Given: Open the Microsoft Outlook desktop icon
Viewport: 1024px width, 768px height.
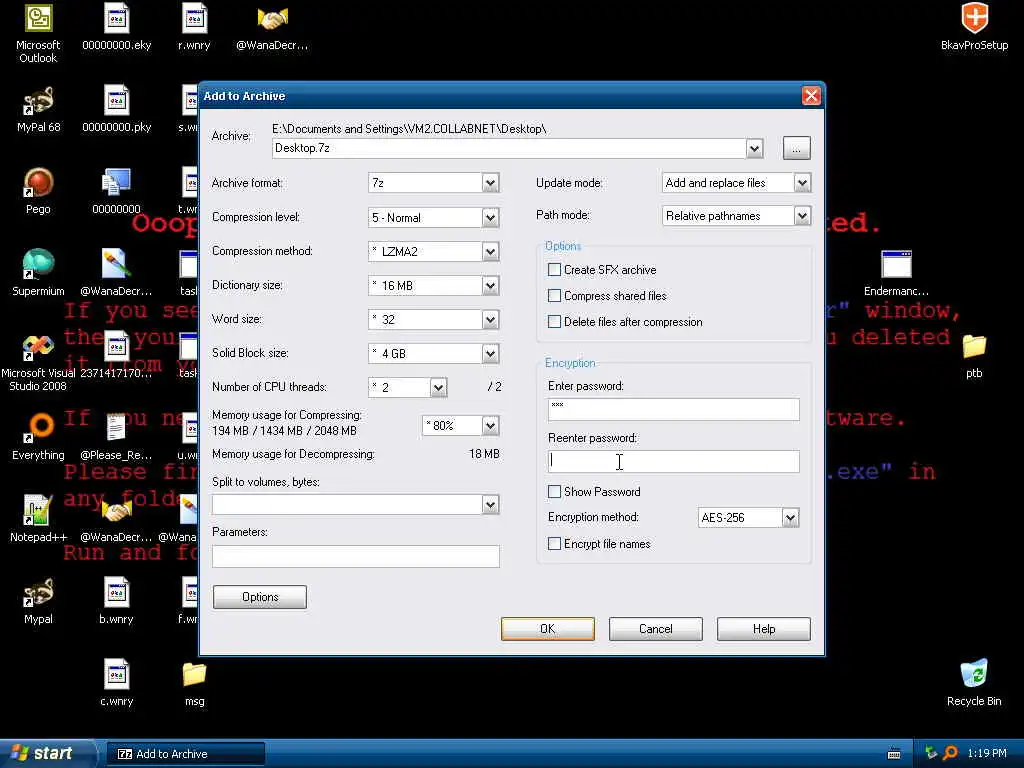Looking at the screenshot, I should tap(38, 20).
